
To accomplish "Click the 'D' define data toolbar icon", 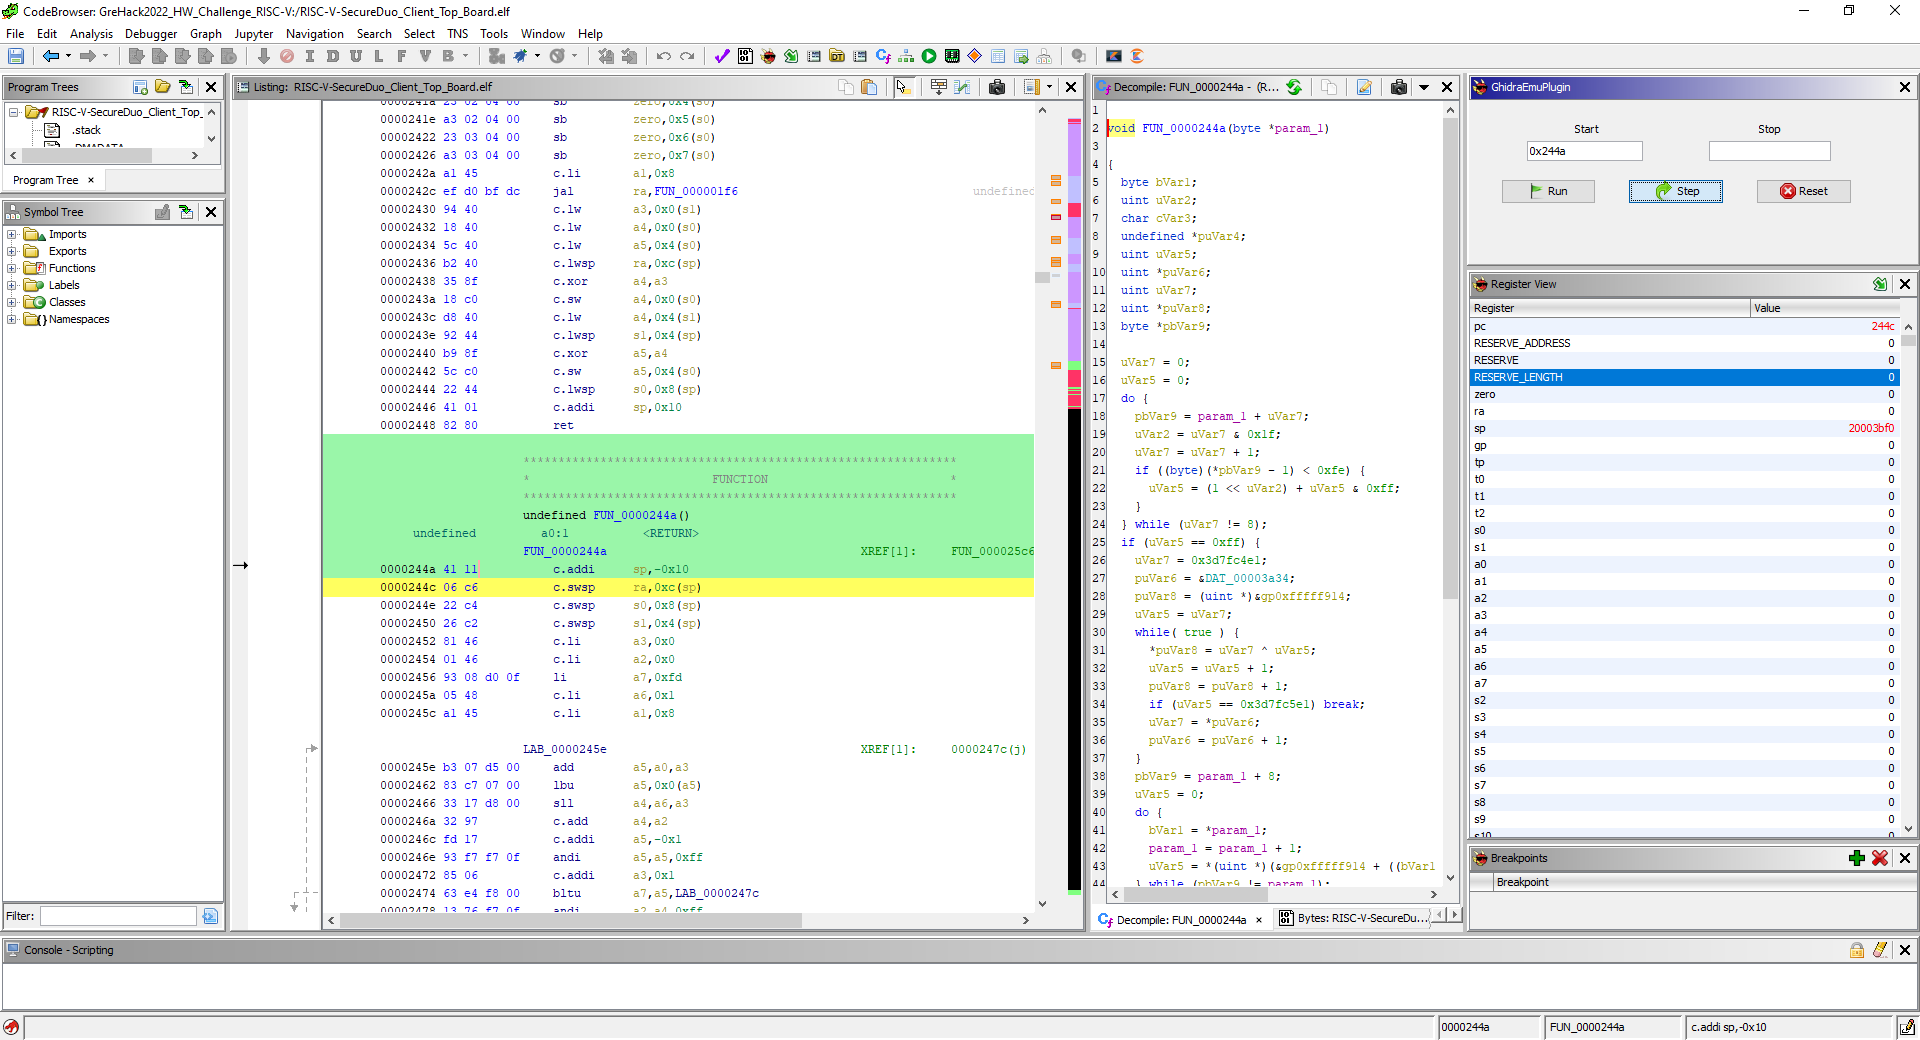I will [x=333, y=56].
